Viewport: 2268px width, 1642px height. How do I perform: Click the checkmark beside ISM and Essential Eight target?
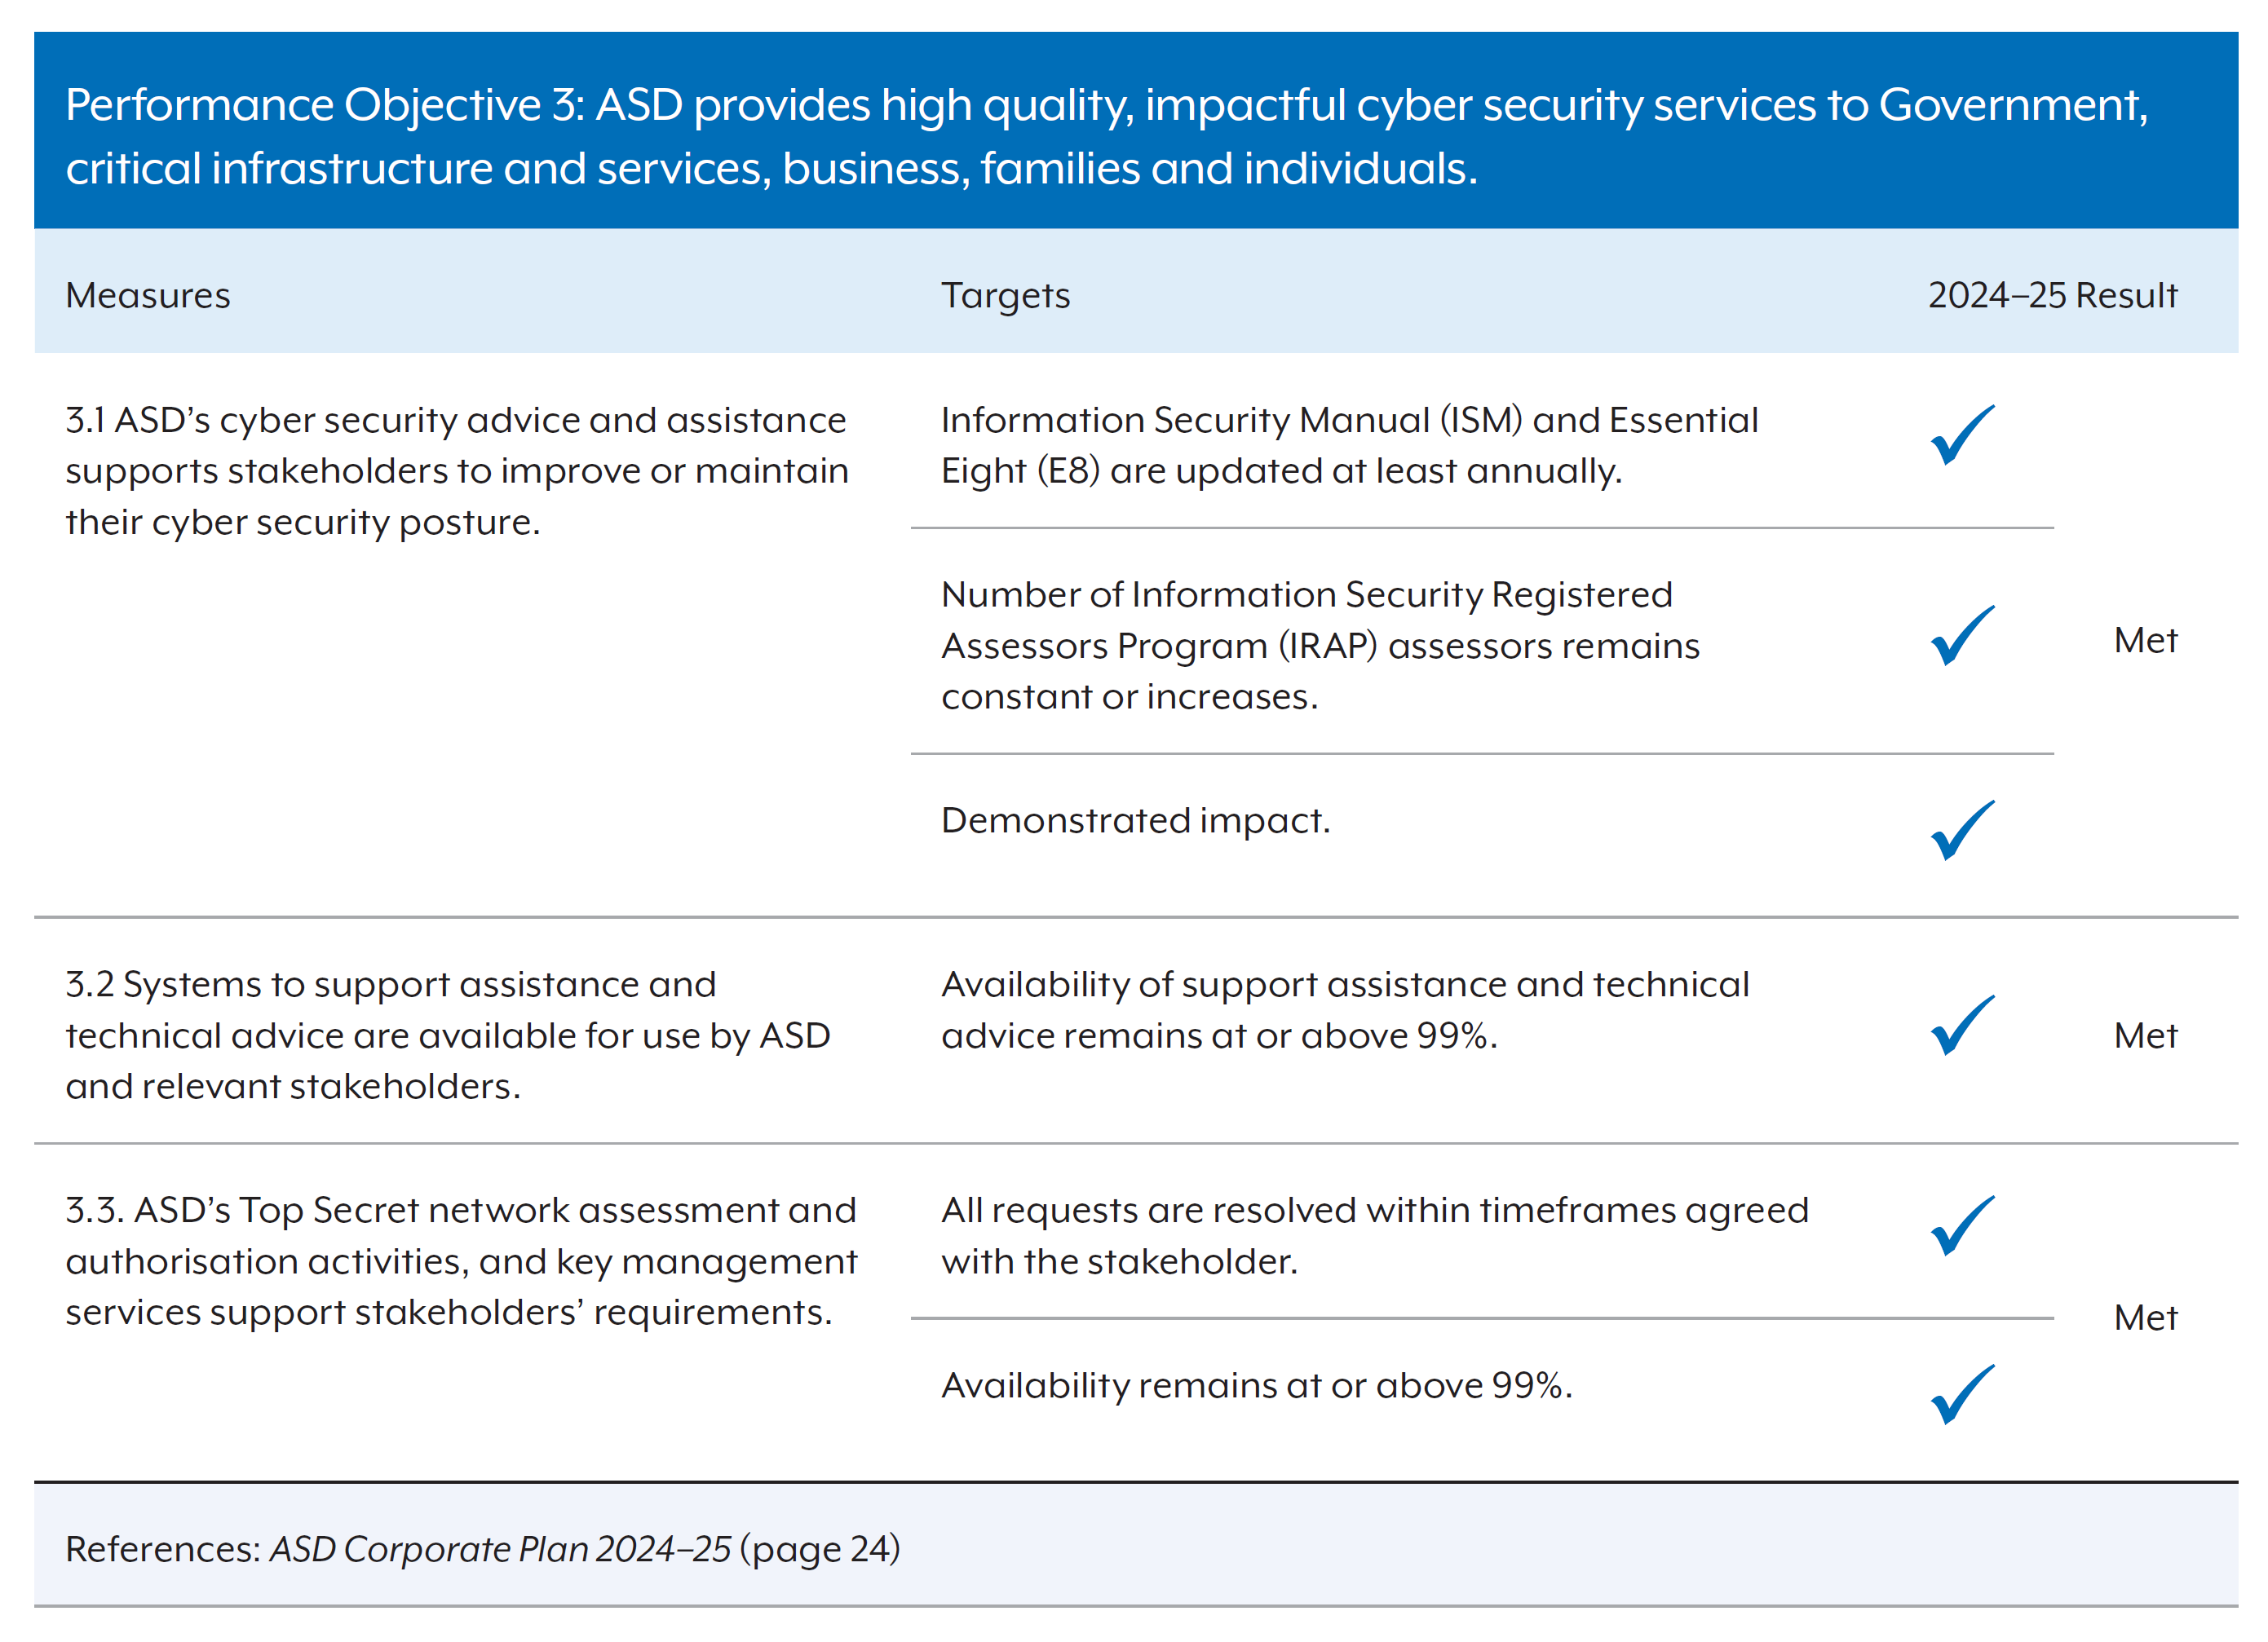click(x=1962, y=435)
